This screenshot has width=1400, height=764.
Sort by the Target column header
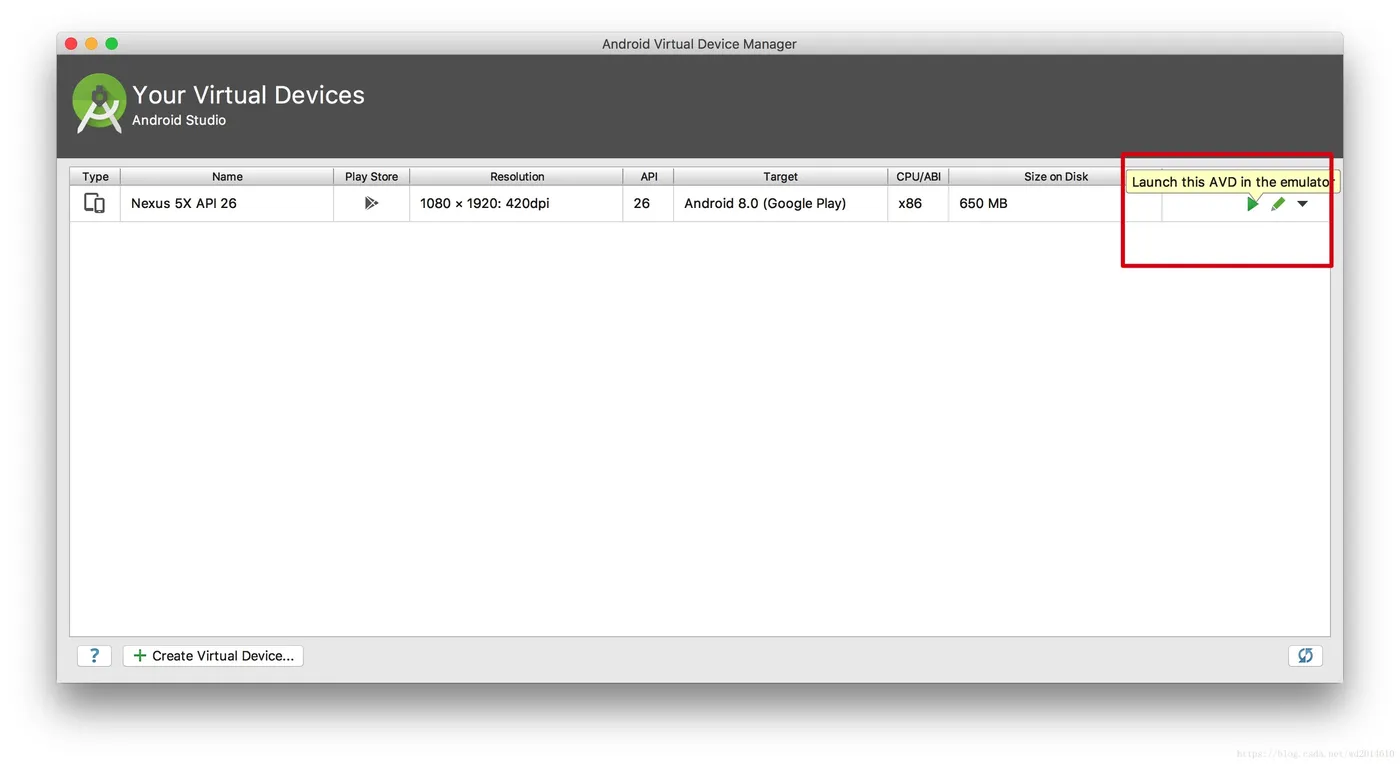pyautogui.click(x=780, y=176)
